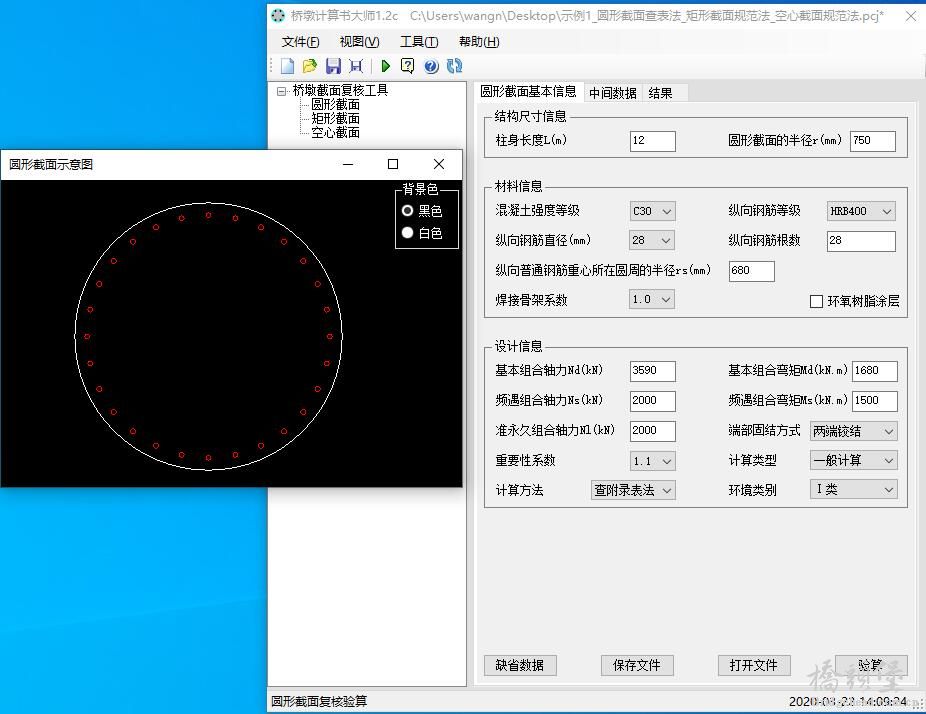Click the 频遇组合轴力Ns(kN) input field
The image size is (926, 714).
pyautogui.click(x=653, y=401)
